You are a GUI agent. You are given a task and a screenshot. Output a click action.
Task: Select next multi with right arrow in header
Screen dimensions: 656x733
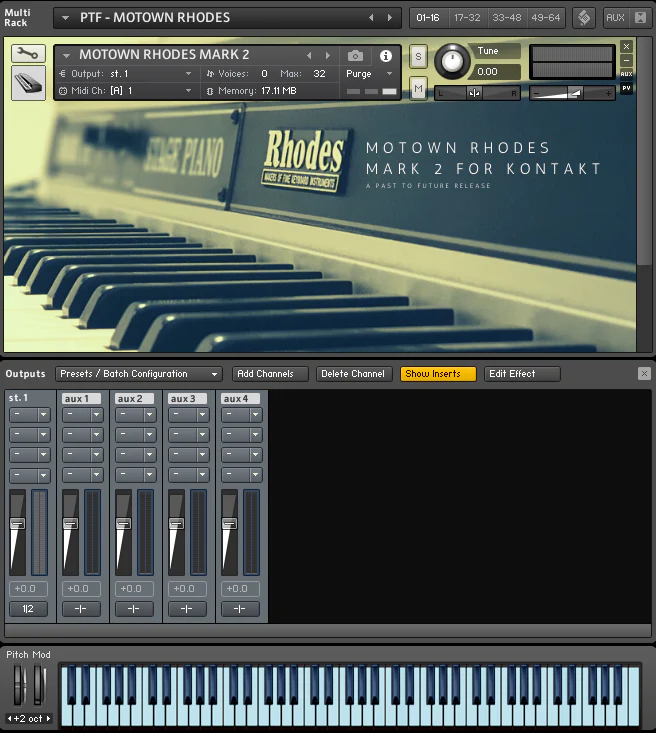coord(389,18)
